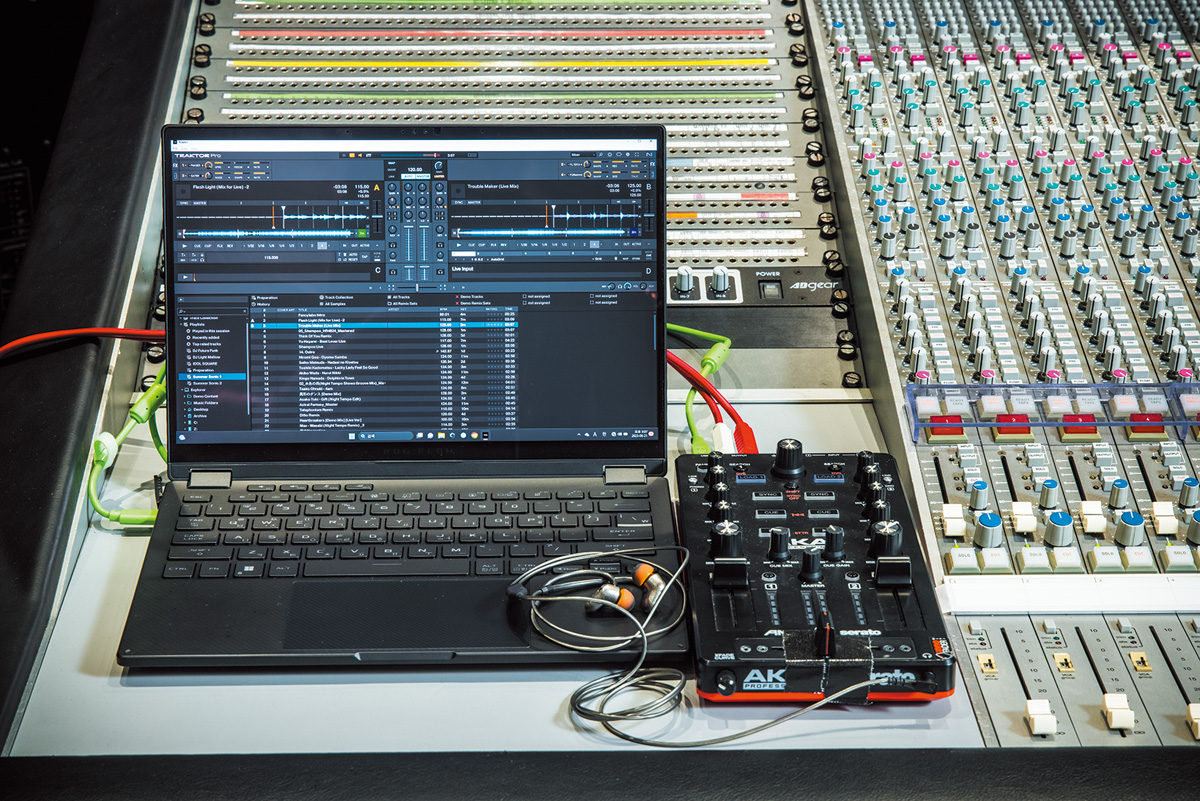This screenshot has width=1200, height=801.
Task: Open the Demo Tracks favorite
Action: point(469,298)
